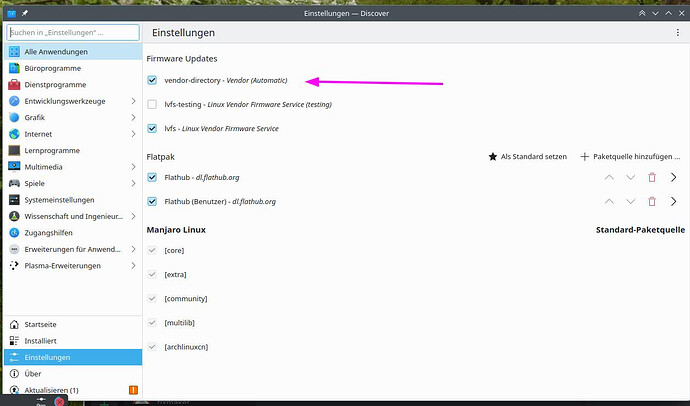Click the Erweiterungen für Anwend icon
The image size is (690, 406).
pos(14,249)
